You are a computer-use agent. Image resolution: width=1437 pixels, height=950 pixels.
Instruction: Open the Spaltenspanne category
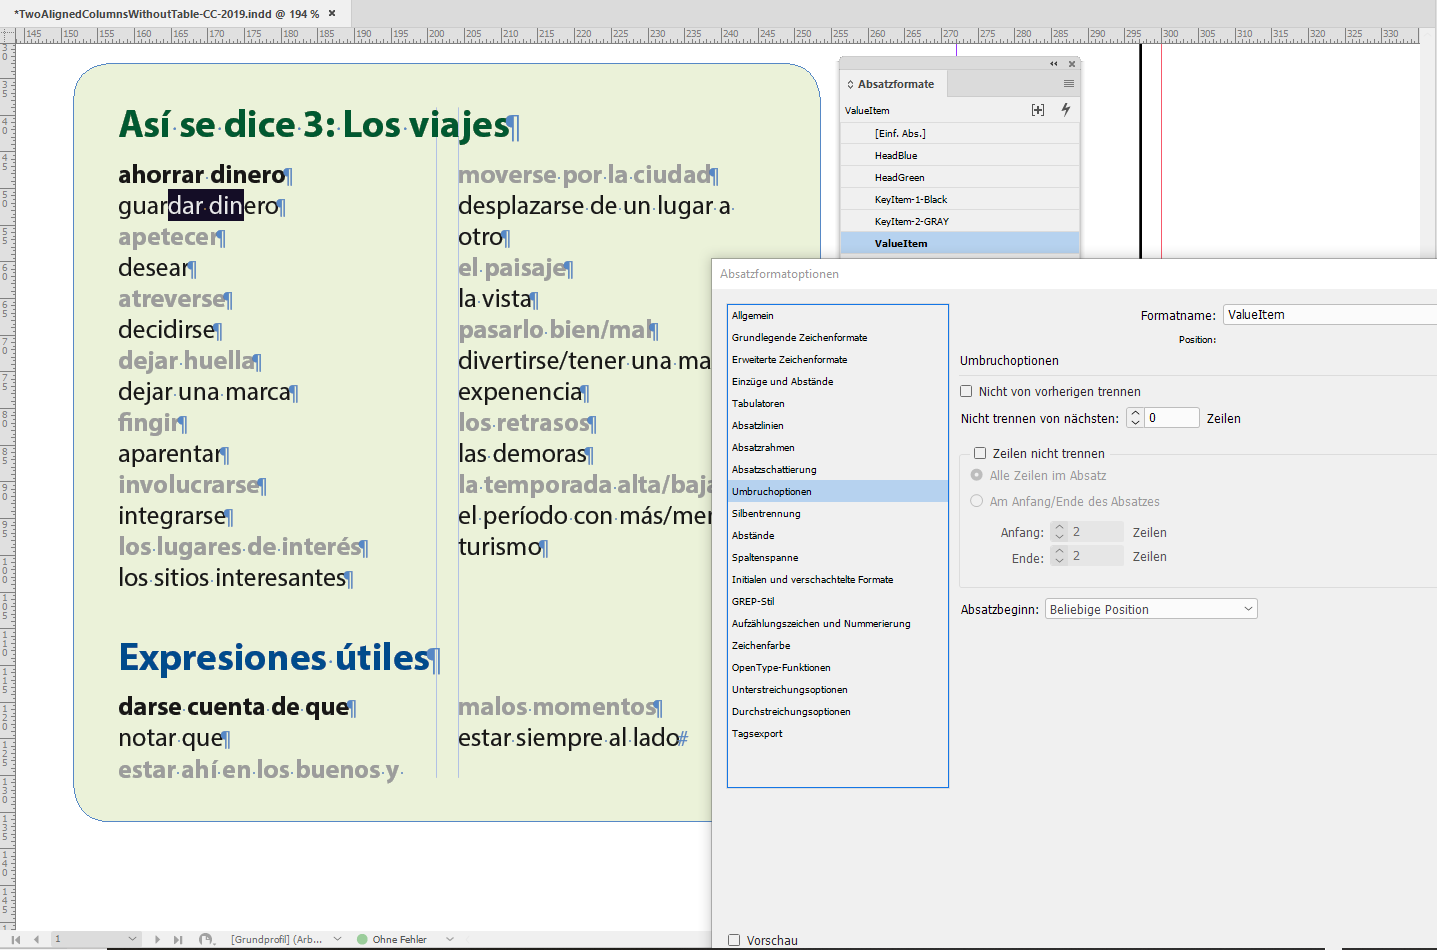[838, 557]
